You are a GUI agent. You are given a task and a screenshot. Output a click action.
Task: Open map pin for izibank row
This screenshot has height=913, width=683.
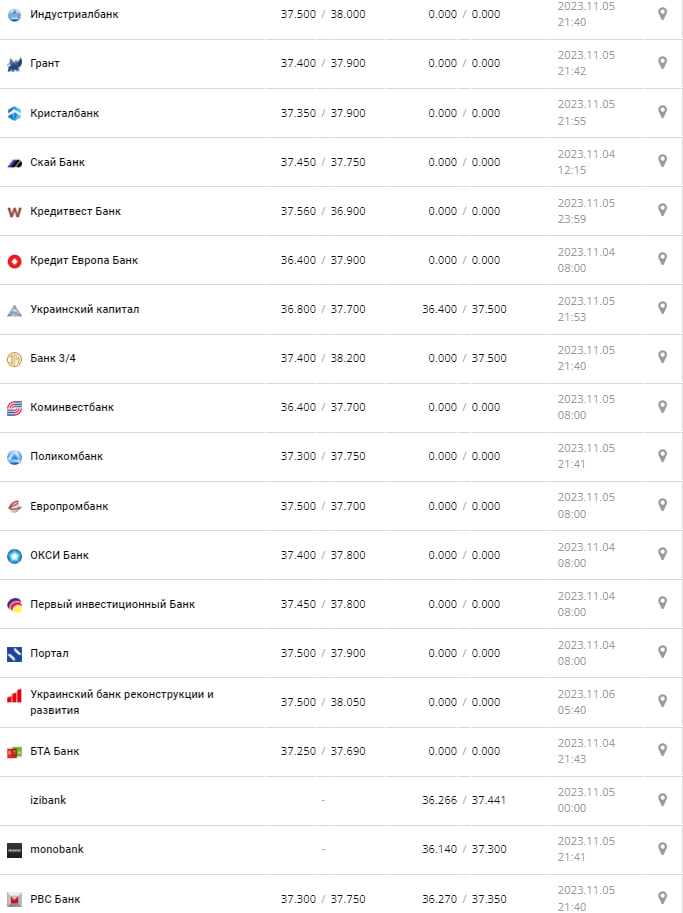click(662, 799)
